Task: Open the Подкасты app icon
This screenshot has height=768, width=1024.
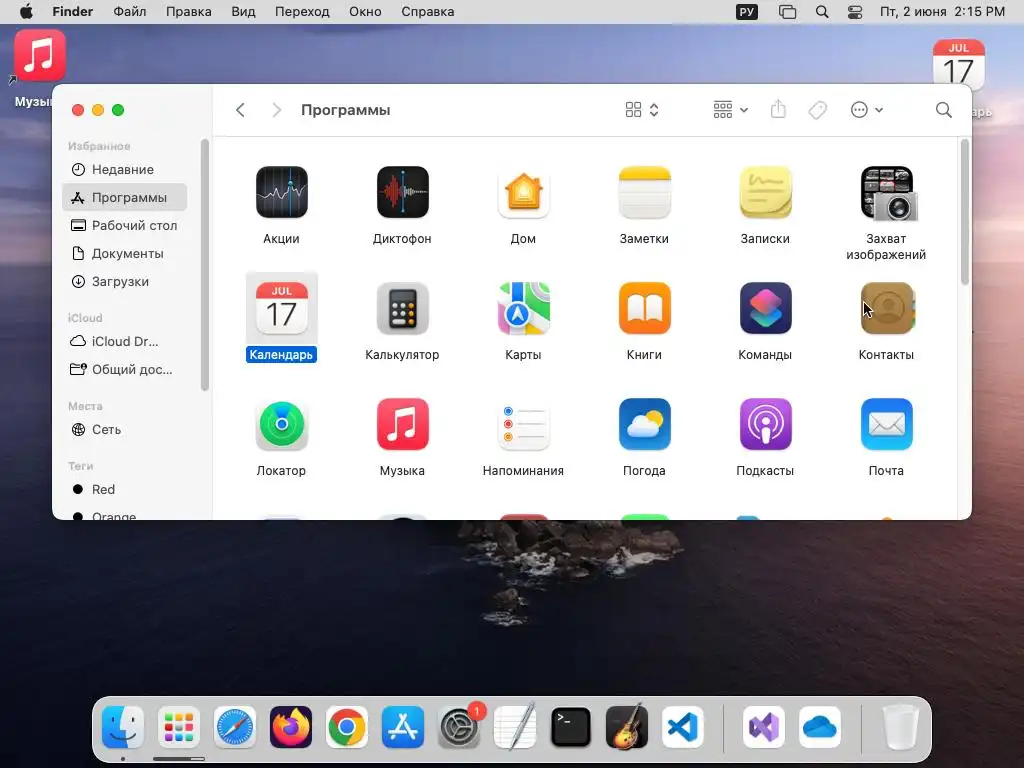Action: (x=765, y=424)
